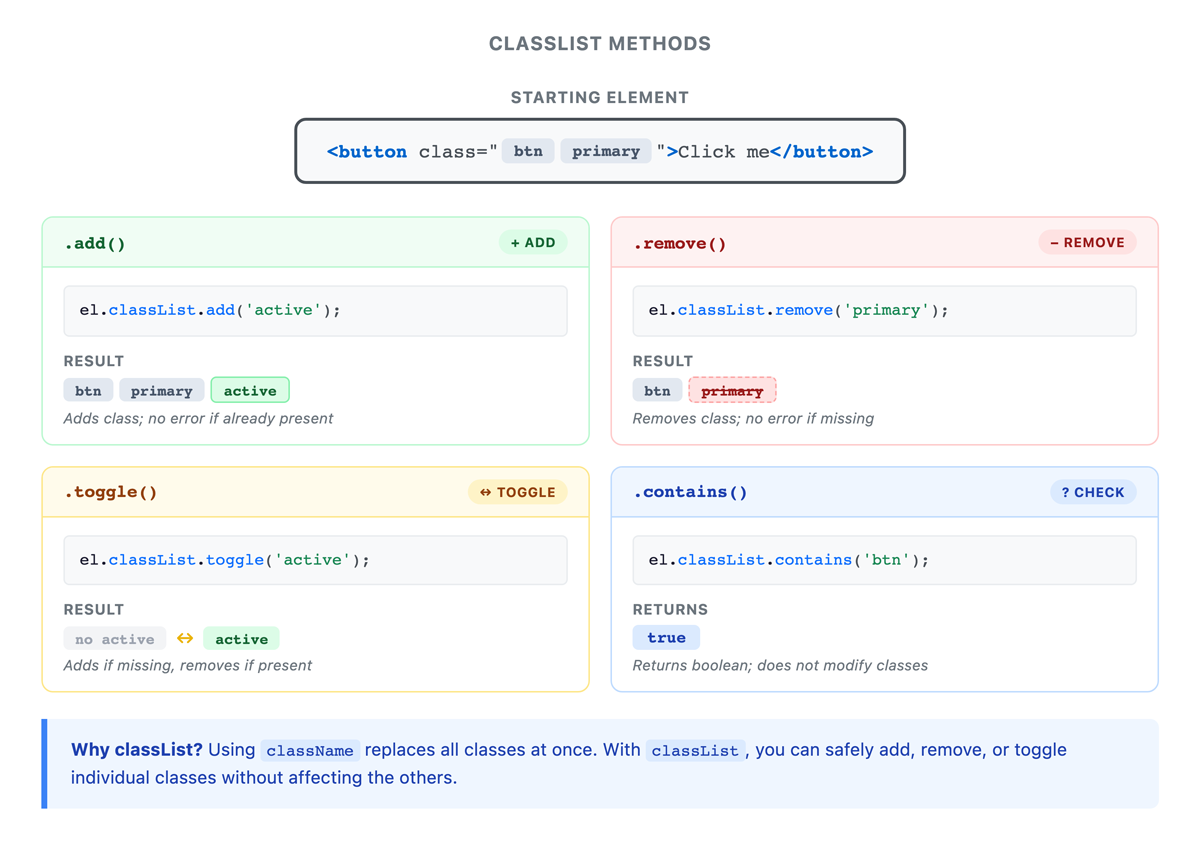This screenshot has width=1200, height=854.
Task: Click the ↔ TOGGLE badge
Action: coord(518,492)
